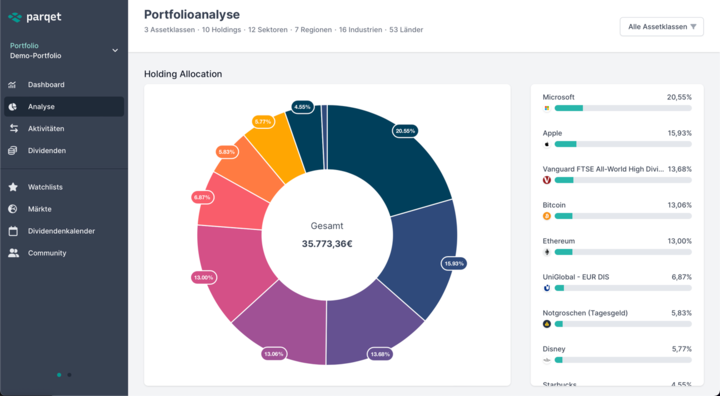Viewport: 720px width, 396px height.
Task: Select the first pagination dot in sidebar
Action: coord(59,375)
